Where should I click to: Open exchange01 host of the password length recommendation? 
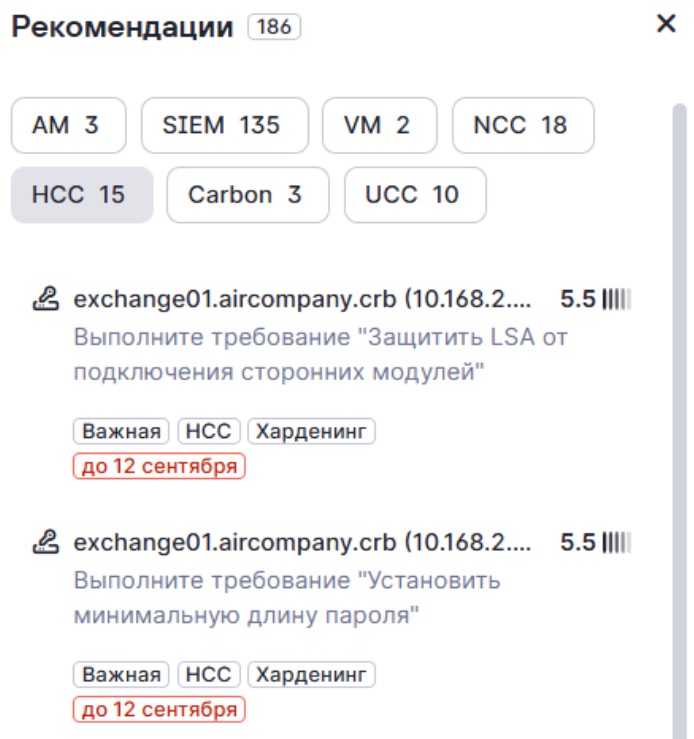coord(303,543)
